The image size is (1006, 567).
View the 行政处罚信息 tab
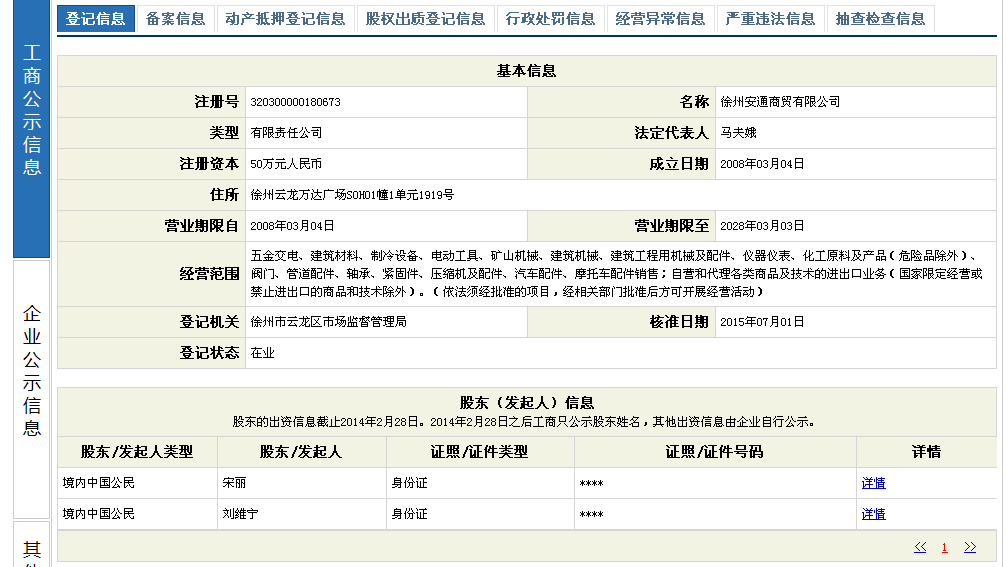point(550,19)
